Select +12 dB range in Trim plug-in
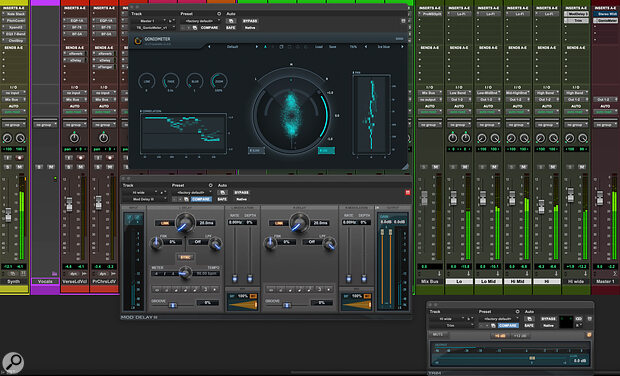 [x=520, y=336]
